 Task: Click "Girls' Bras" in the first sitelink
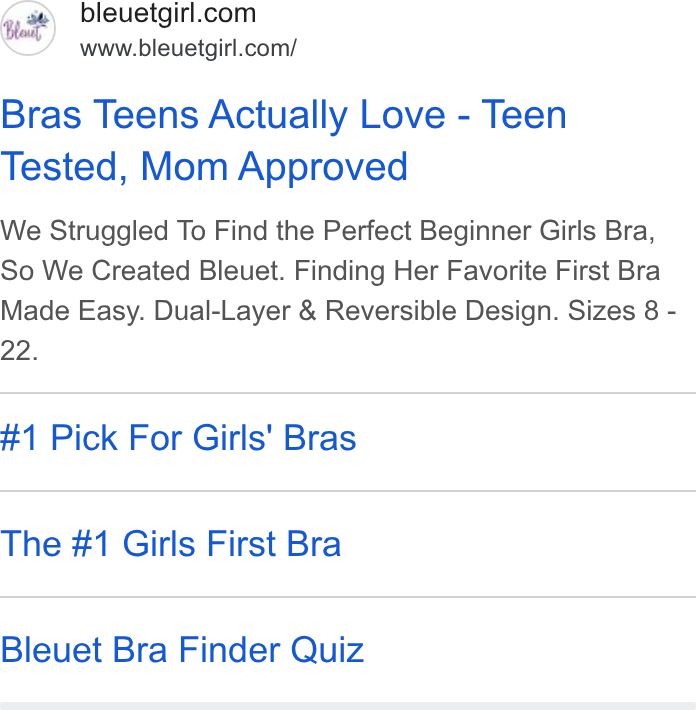274,438
